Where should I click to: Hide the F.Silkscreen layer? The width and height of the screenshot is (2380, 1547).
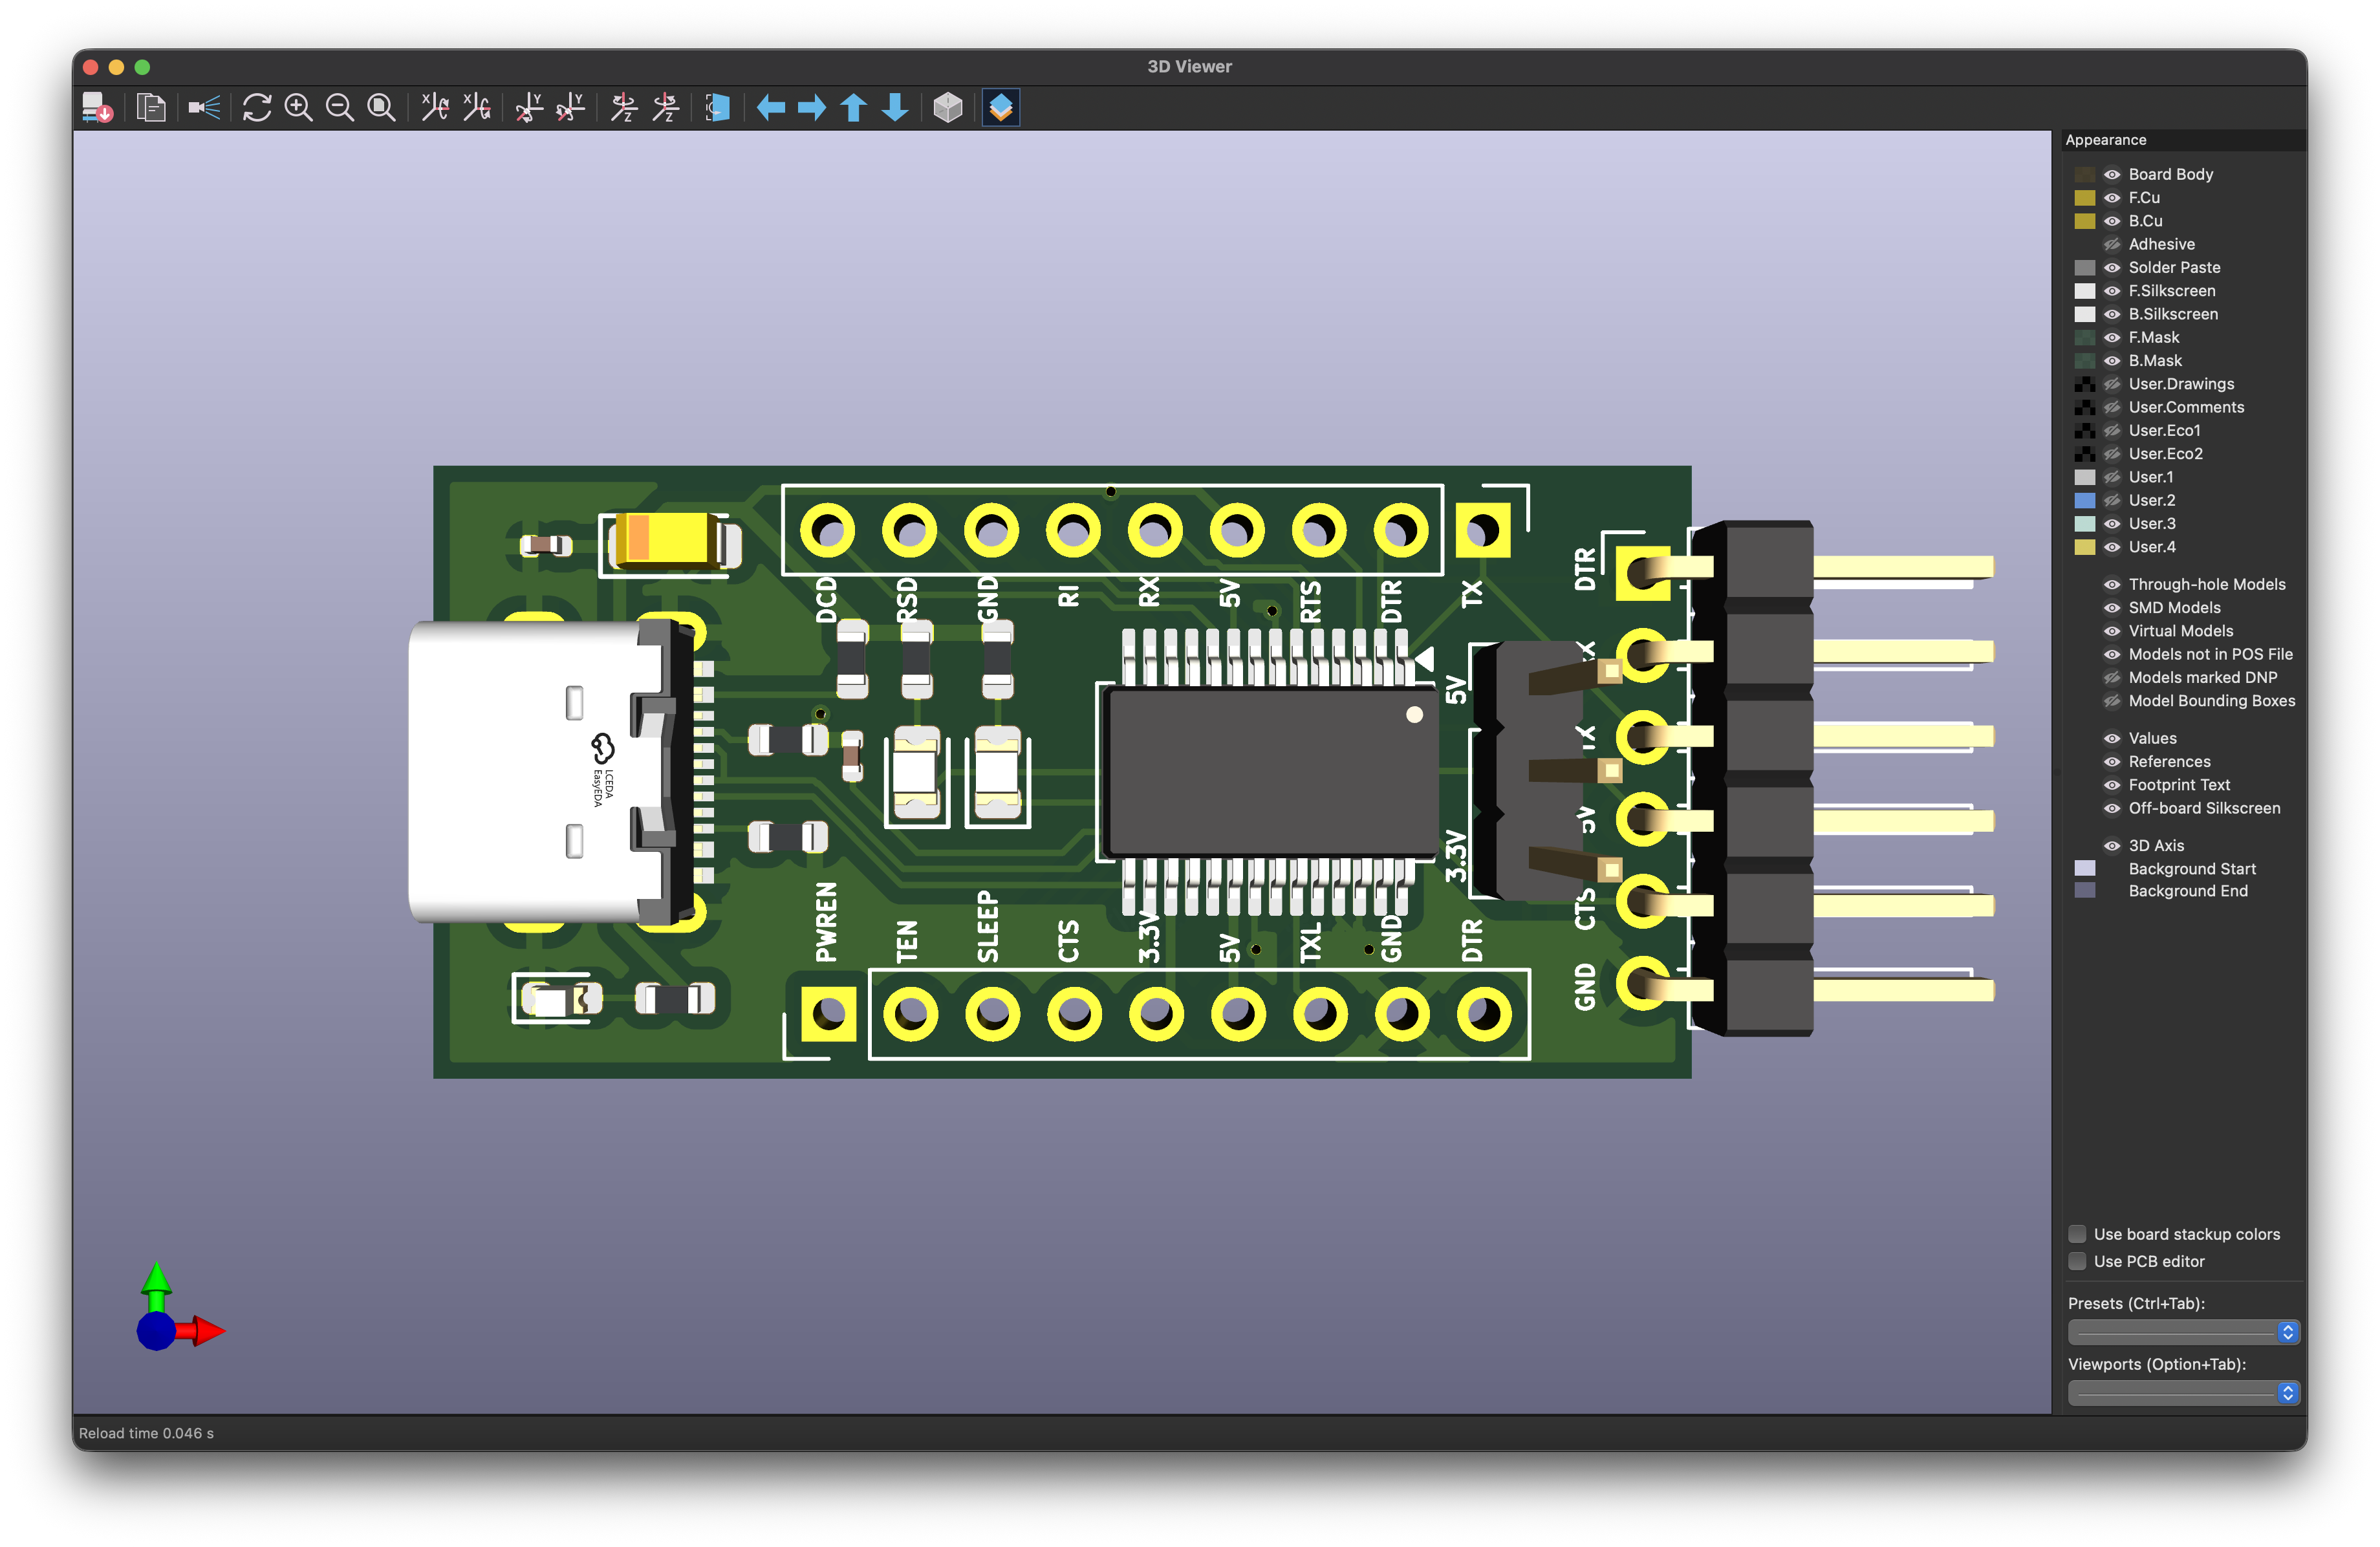tap(2112, 291)
